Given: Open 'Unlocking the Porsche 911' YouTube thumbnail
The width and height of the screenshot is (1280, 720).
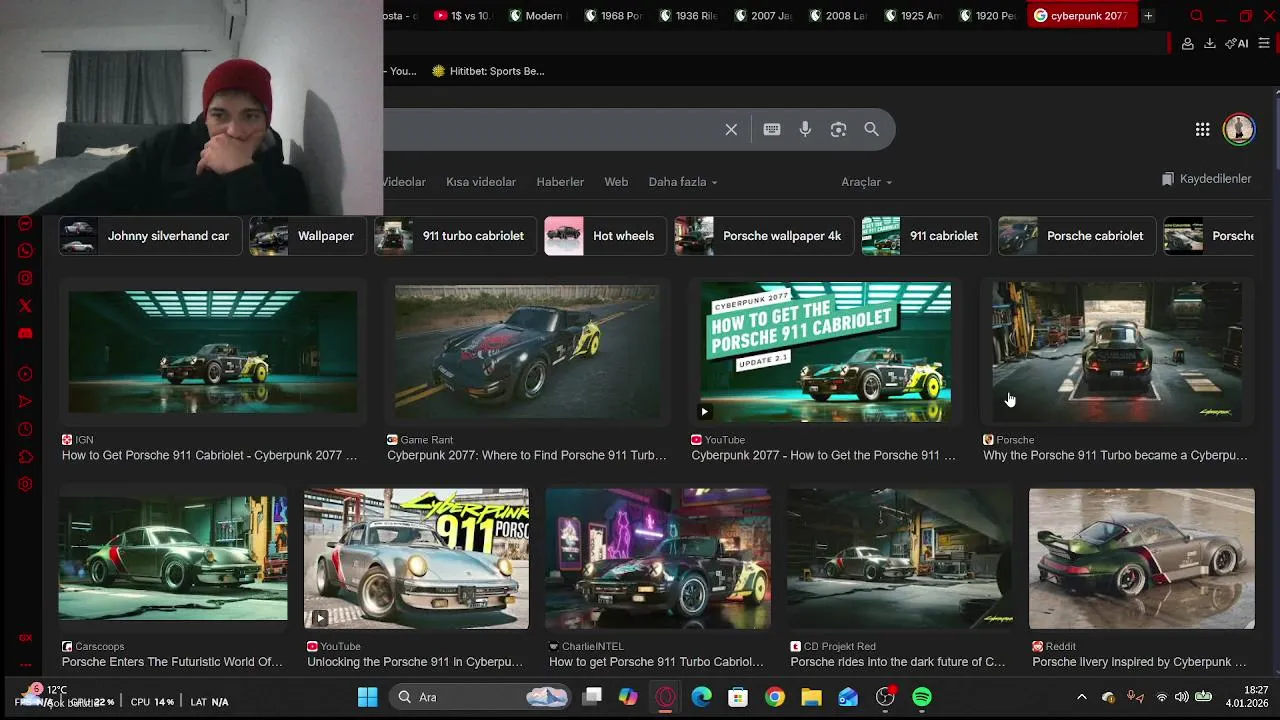Looking at the screenshot, I should pos(416,559).
